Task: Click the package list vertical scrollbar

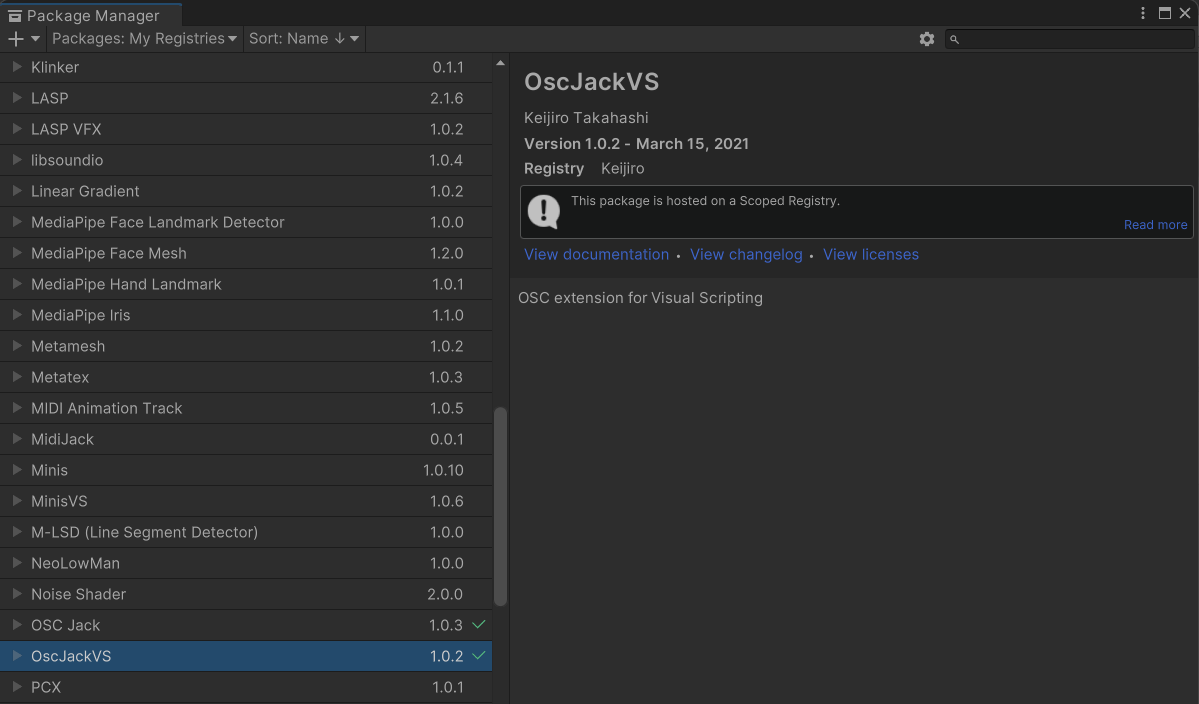Action: point(501,505)
